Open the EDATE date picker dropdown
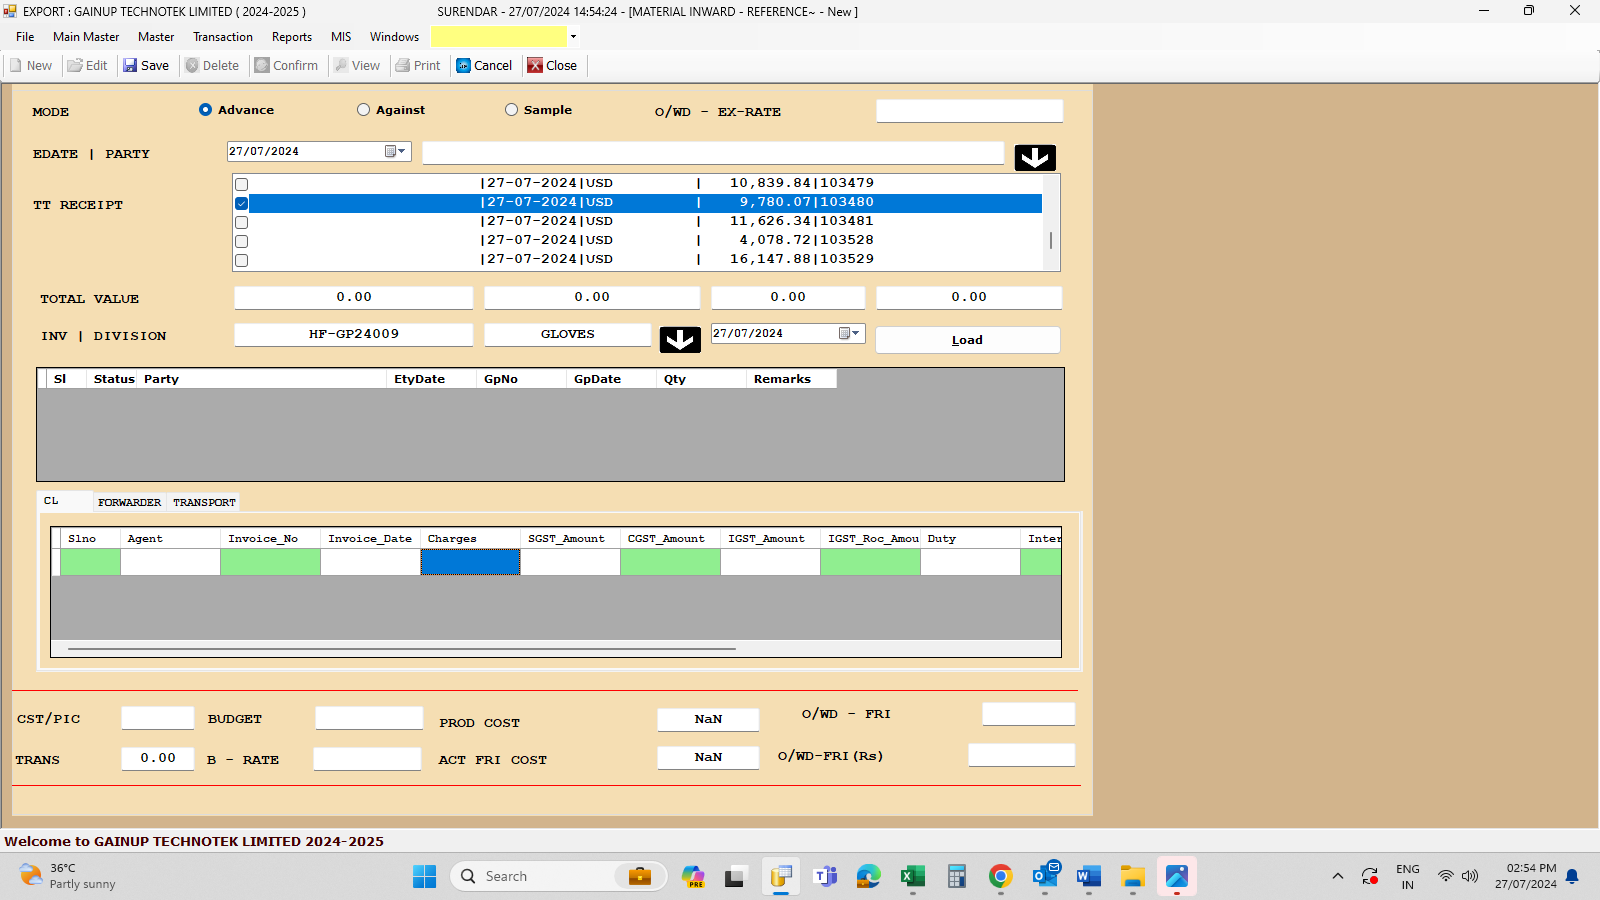Screen dimensions: 1600x900 (396, 152)
